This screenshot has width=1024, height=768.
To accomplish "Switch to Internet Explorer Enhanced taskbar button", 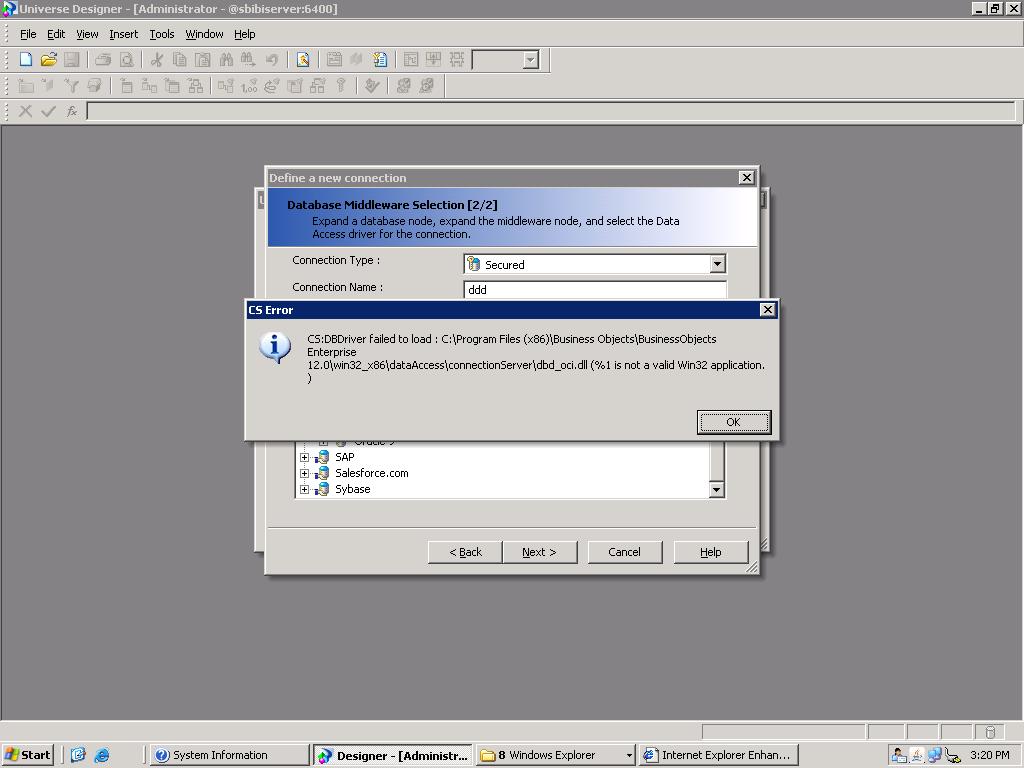I will point(719,756).
